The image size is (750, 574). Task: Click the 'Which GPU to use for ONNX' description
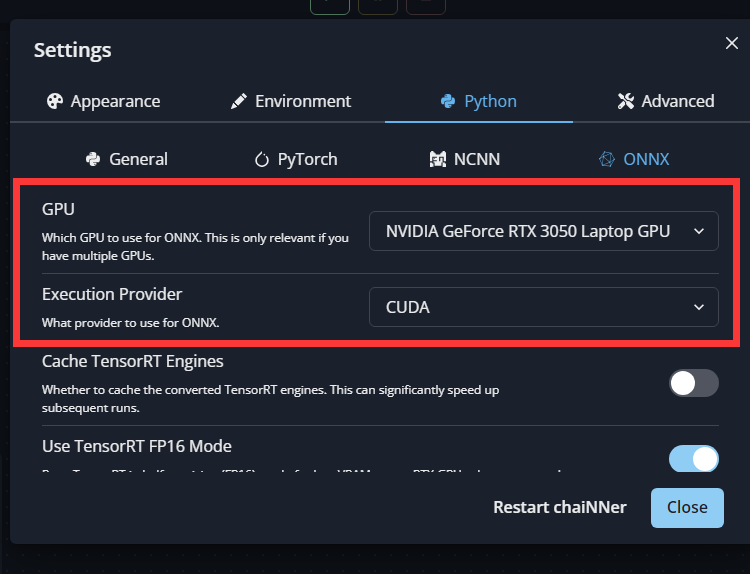click(195, 247)
